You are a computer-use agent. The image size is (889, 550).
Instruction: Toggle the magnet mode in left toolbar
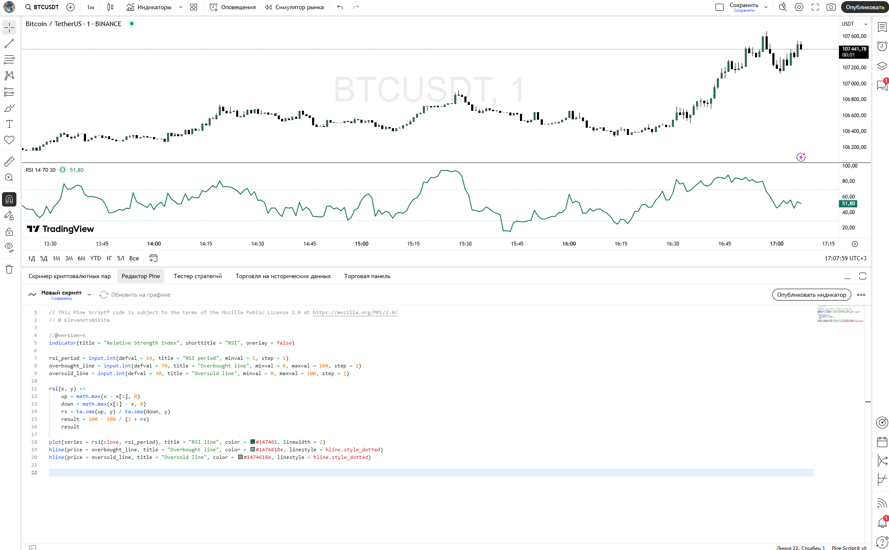(9, 199)
